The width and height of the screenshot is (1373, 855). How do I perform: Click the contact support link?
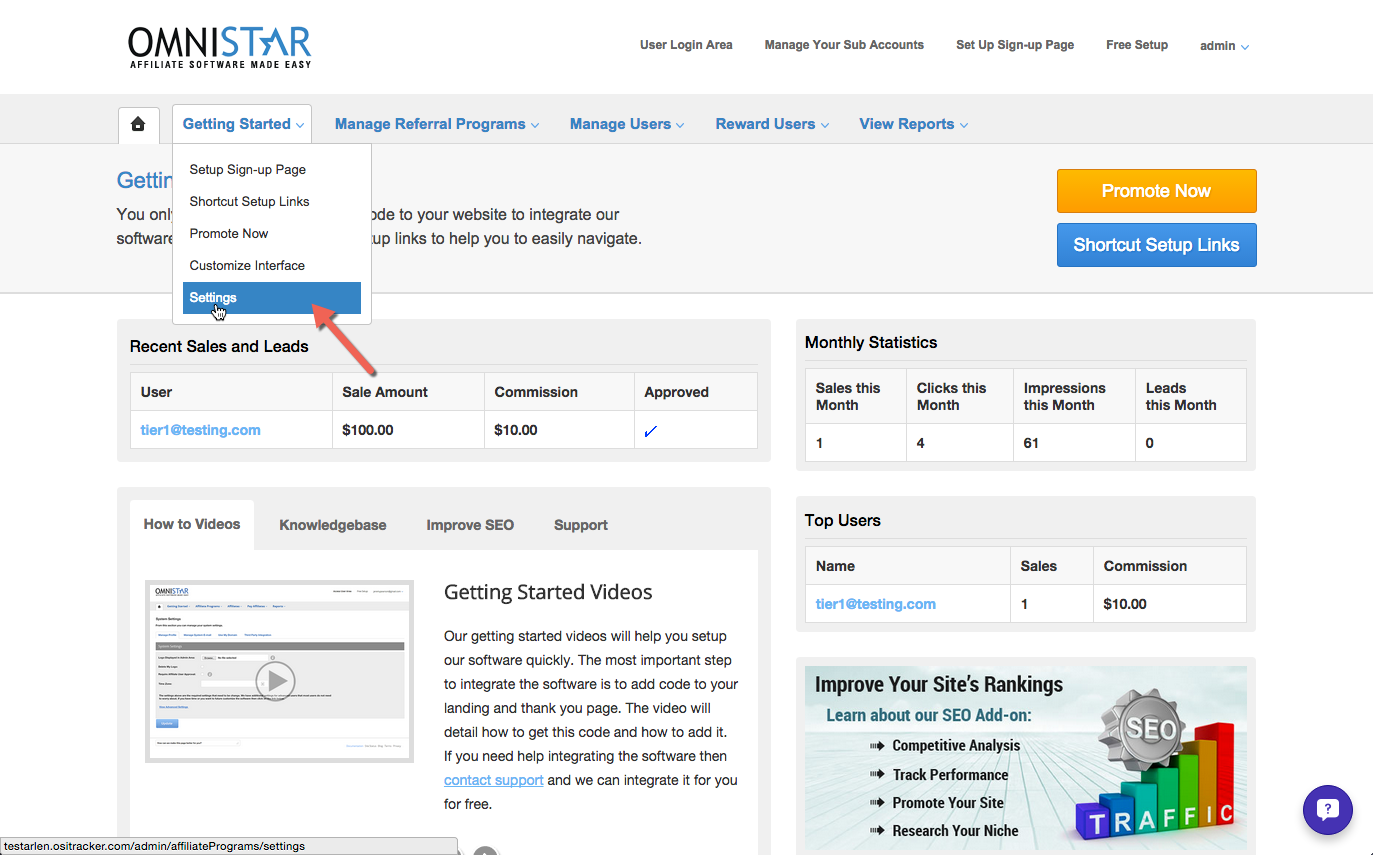pos(494,780)
